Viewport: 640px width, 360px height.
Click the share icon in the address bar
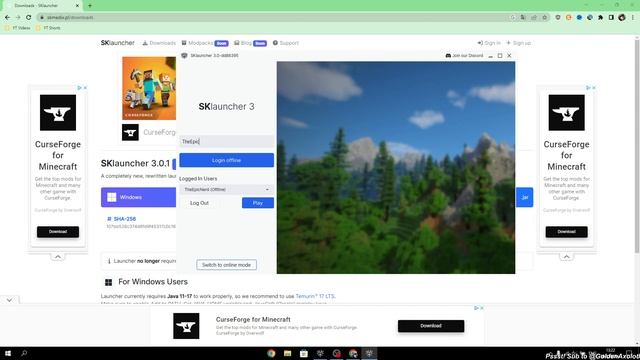[x=534, y=18]
